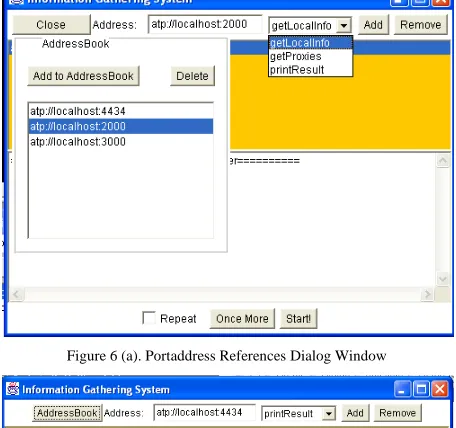Toggle the Repeat checkbox
The width and height of the screenshot is (456, 428).
point(149,318)
